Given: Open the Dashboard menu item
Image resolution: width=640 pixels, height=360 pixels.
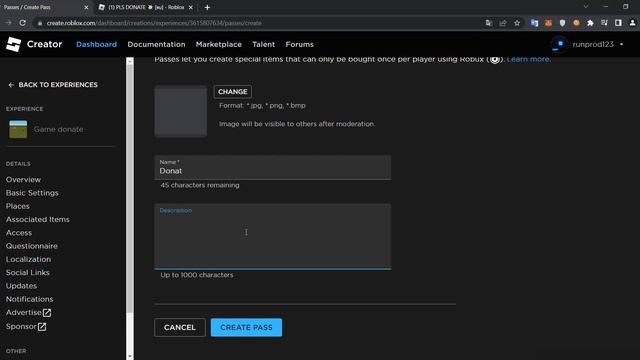Looking at the screenshot, I should pyautogui.click(x=96, y=44).
